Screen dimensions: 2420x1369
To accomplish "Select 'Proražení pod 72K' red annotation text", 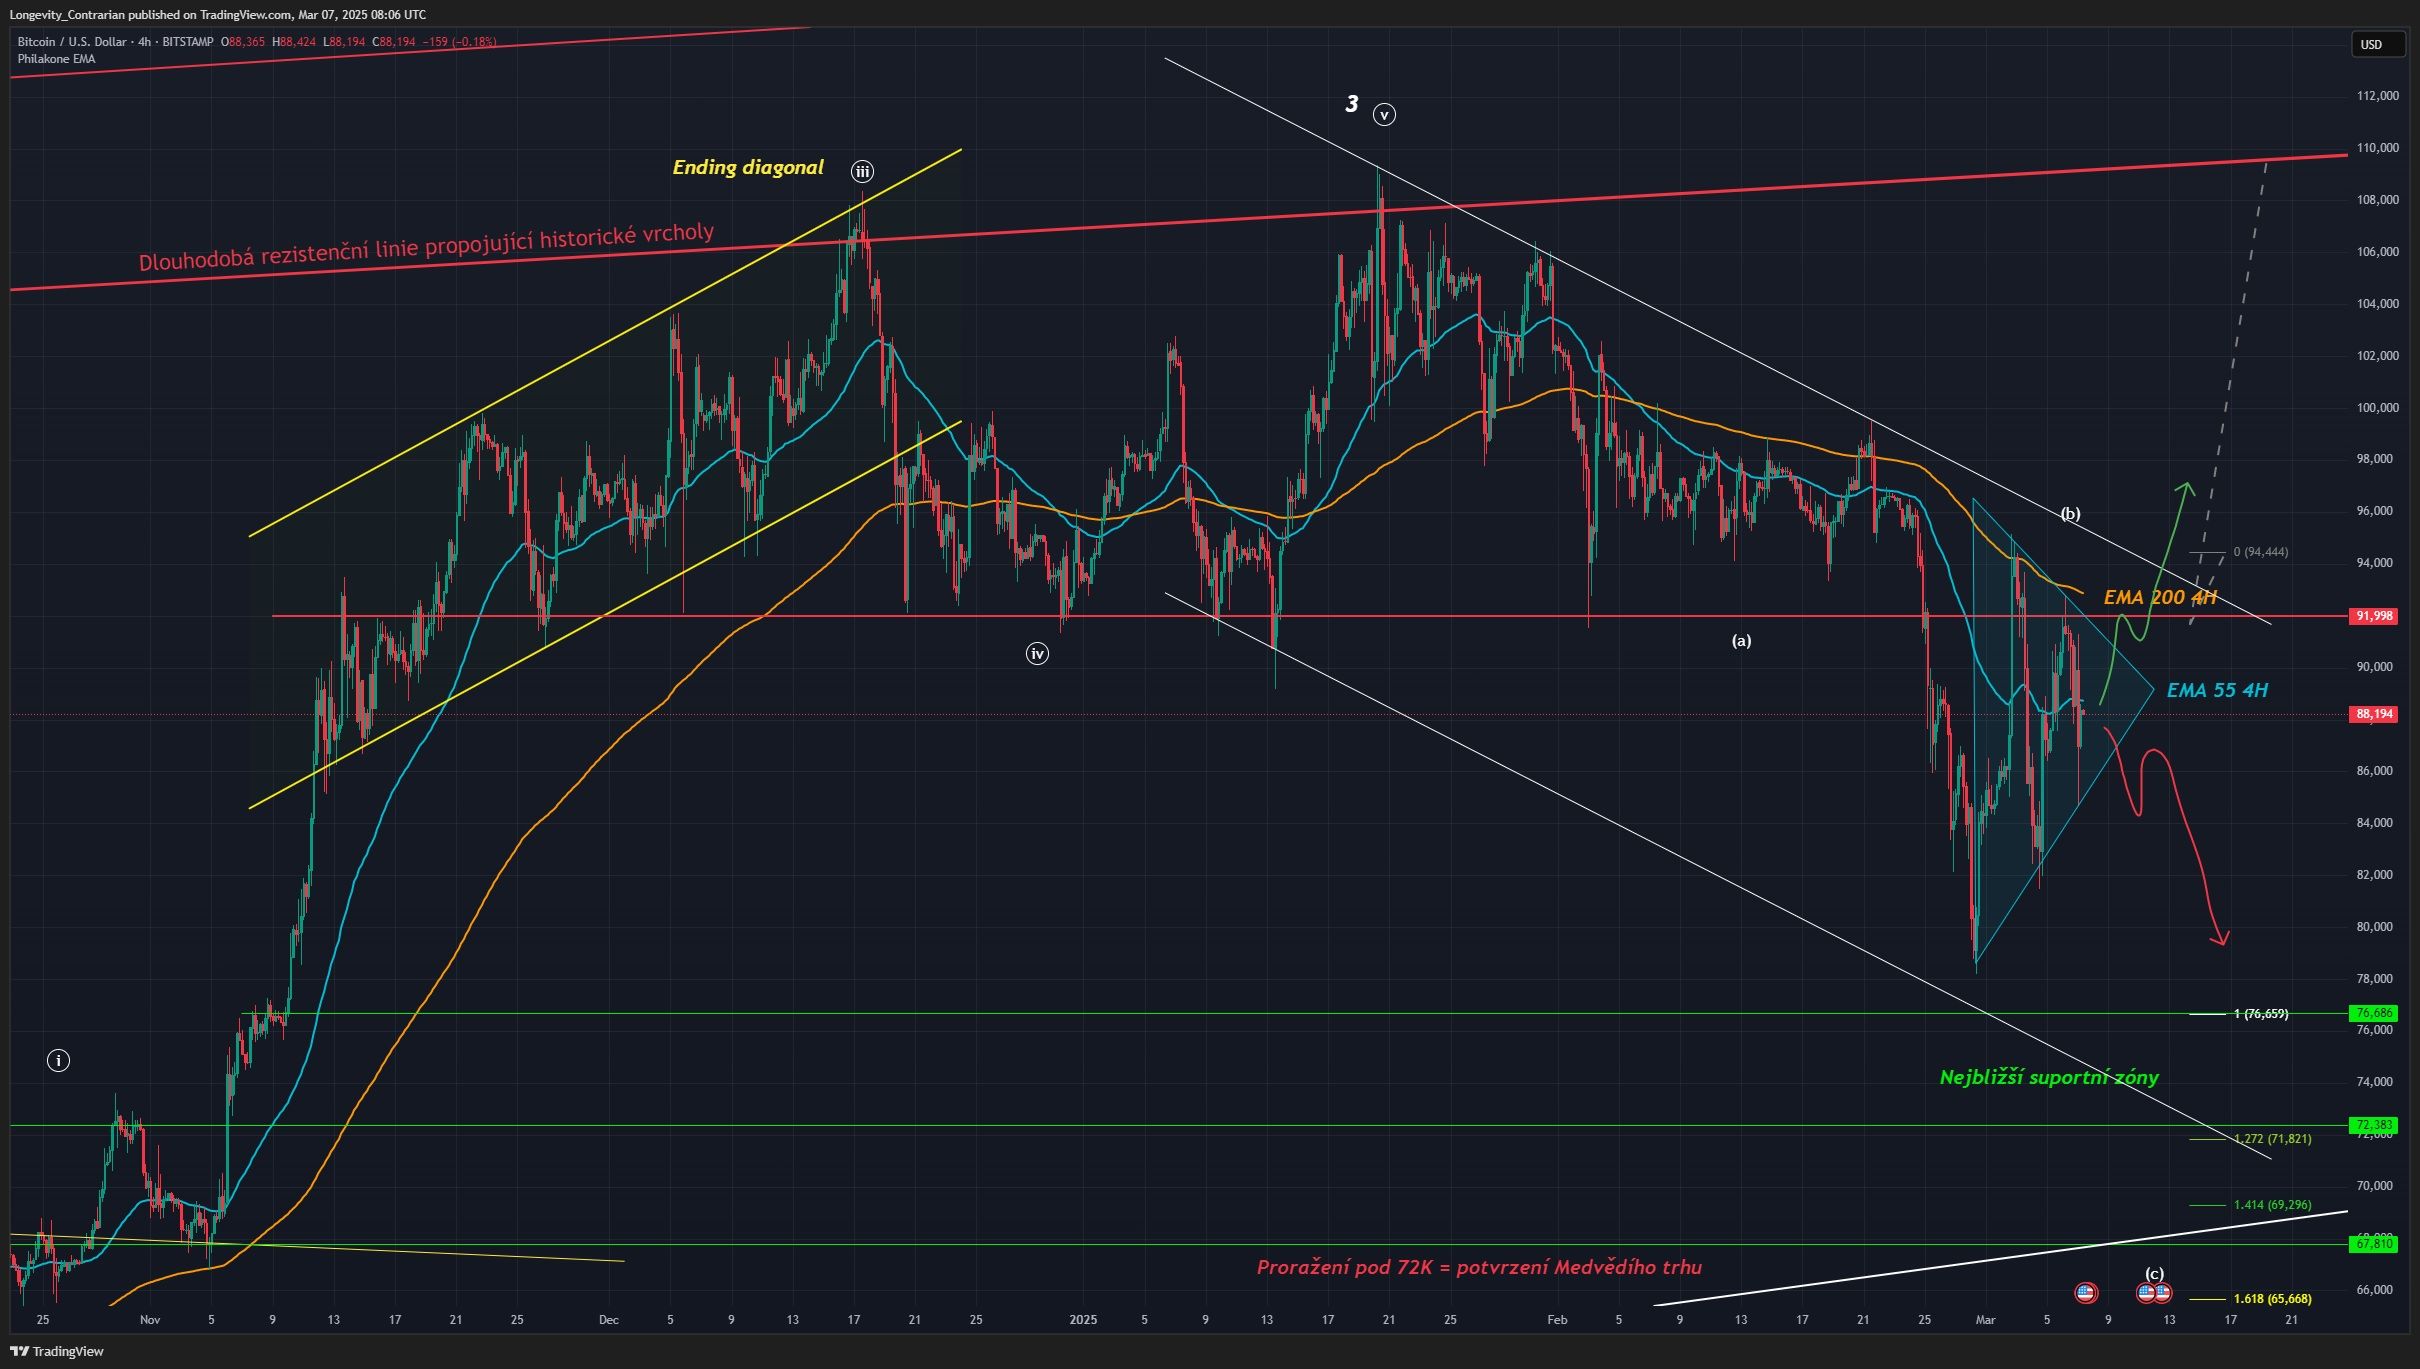I will click(1479, 1268).
